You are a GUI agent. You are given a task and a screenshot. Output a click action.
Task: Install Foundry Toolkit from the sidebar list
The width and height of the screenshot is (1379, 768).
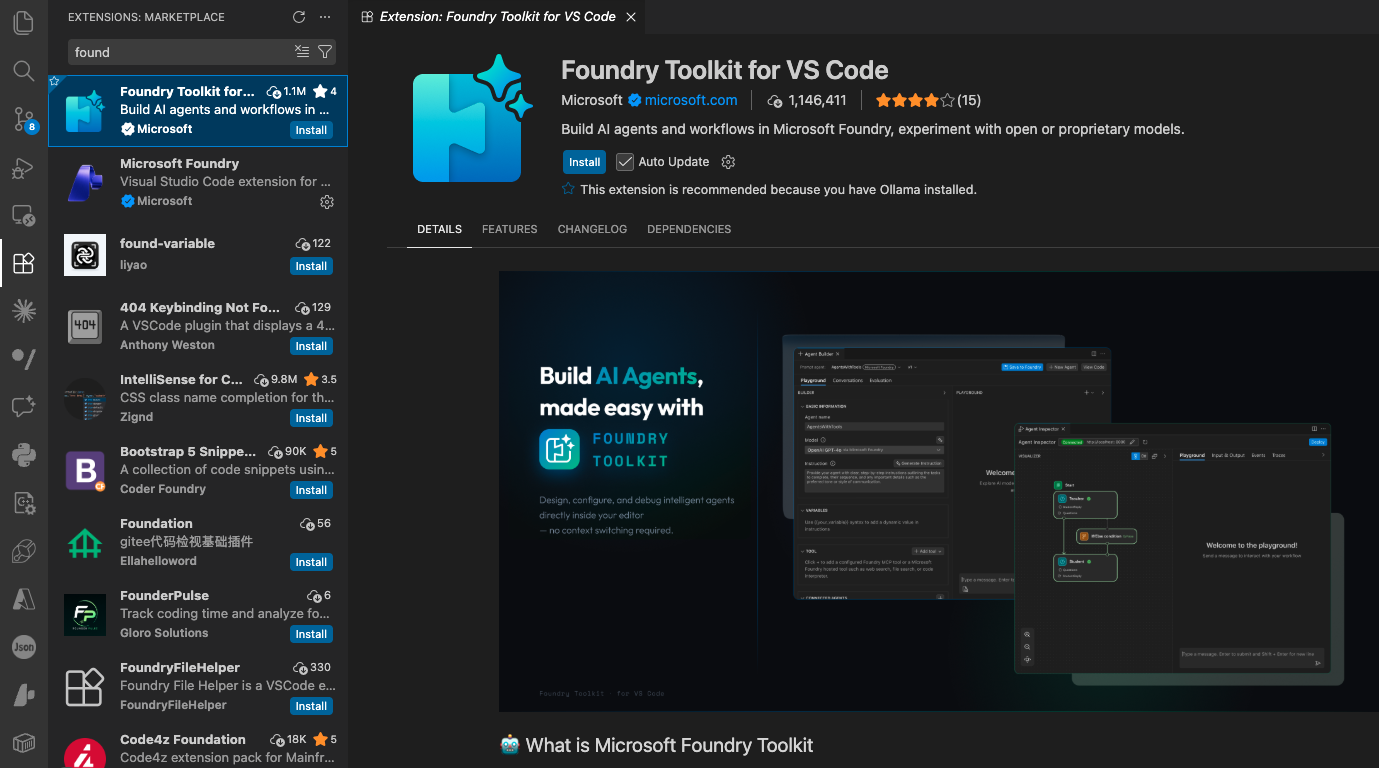(x=311, y=130)
